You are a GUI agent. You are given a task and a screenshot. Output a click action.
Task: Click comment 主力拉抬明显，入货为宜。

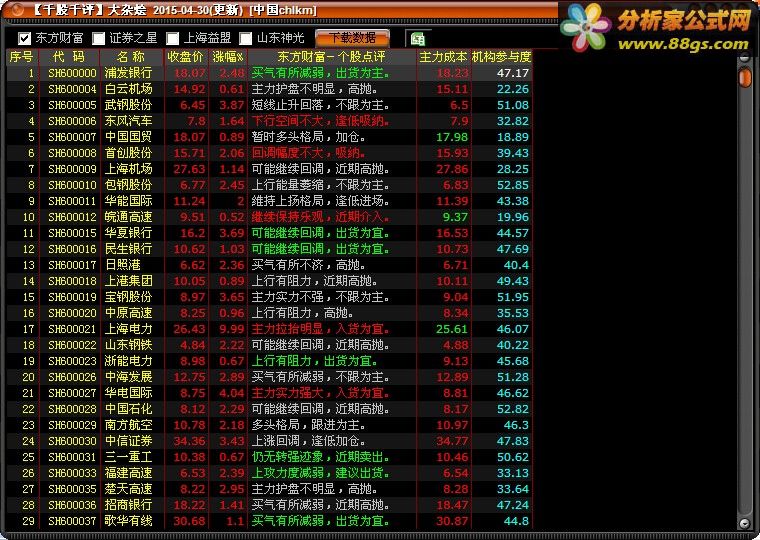(320, 329)
